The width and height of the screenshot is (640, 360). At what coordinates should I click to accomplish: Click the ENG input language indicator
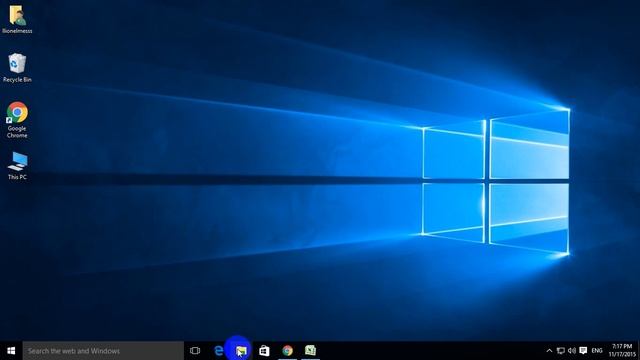pos(597,351)
